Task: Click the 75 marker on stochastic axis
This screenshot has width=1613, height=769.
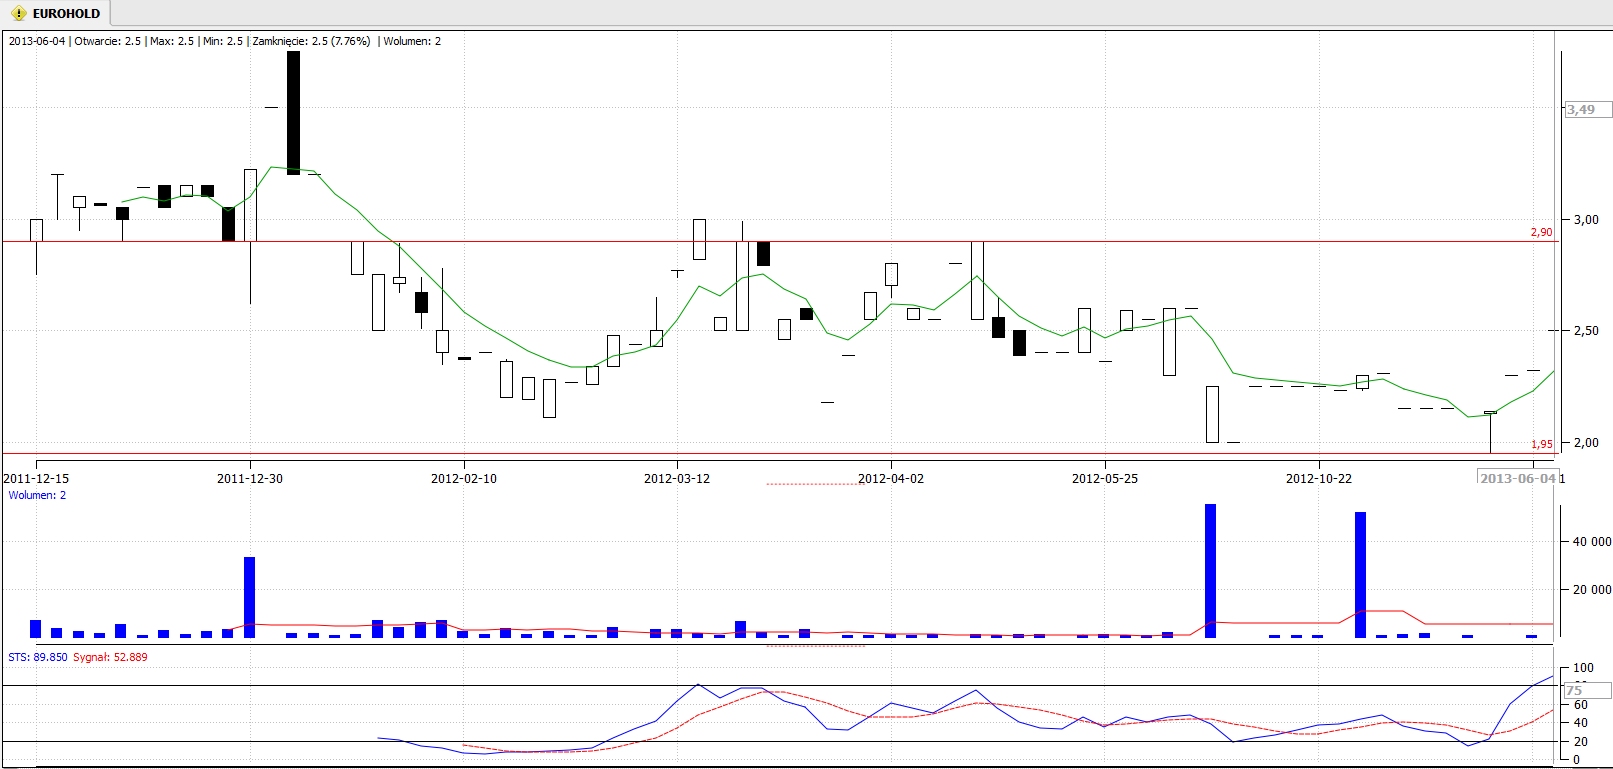Action: click(1587, 690)
